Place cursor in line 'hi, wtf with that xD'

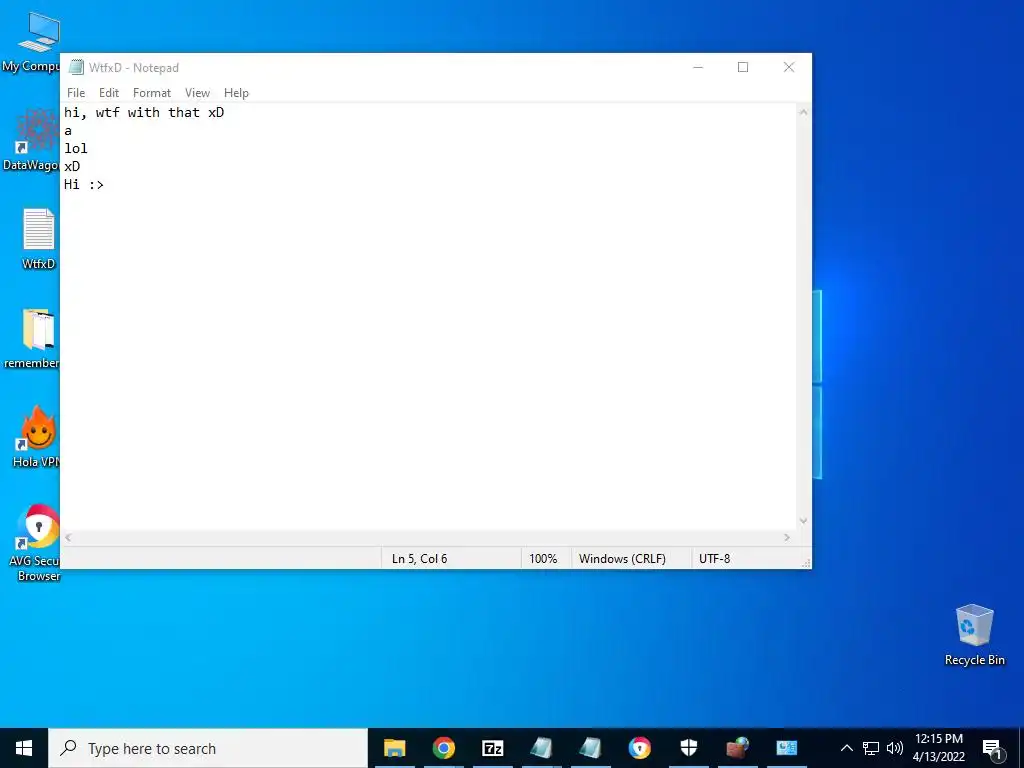pyautogui.click(x=144, y=112)
